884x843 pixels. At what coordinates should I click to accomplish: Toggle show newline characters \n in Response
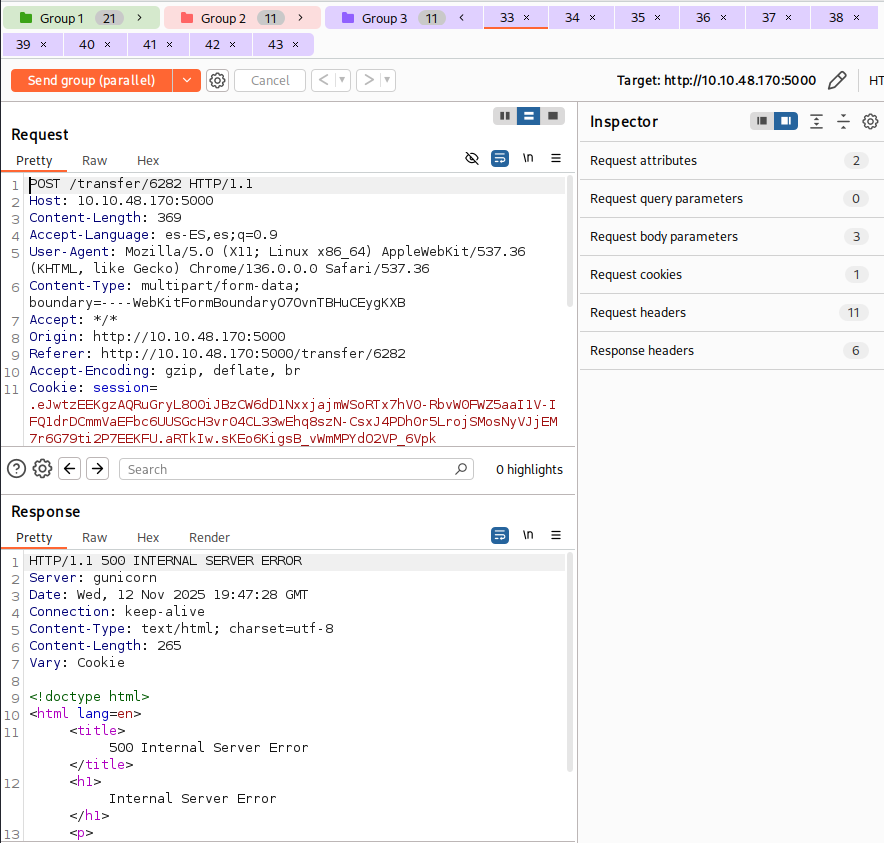[x=528, y=535]
